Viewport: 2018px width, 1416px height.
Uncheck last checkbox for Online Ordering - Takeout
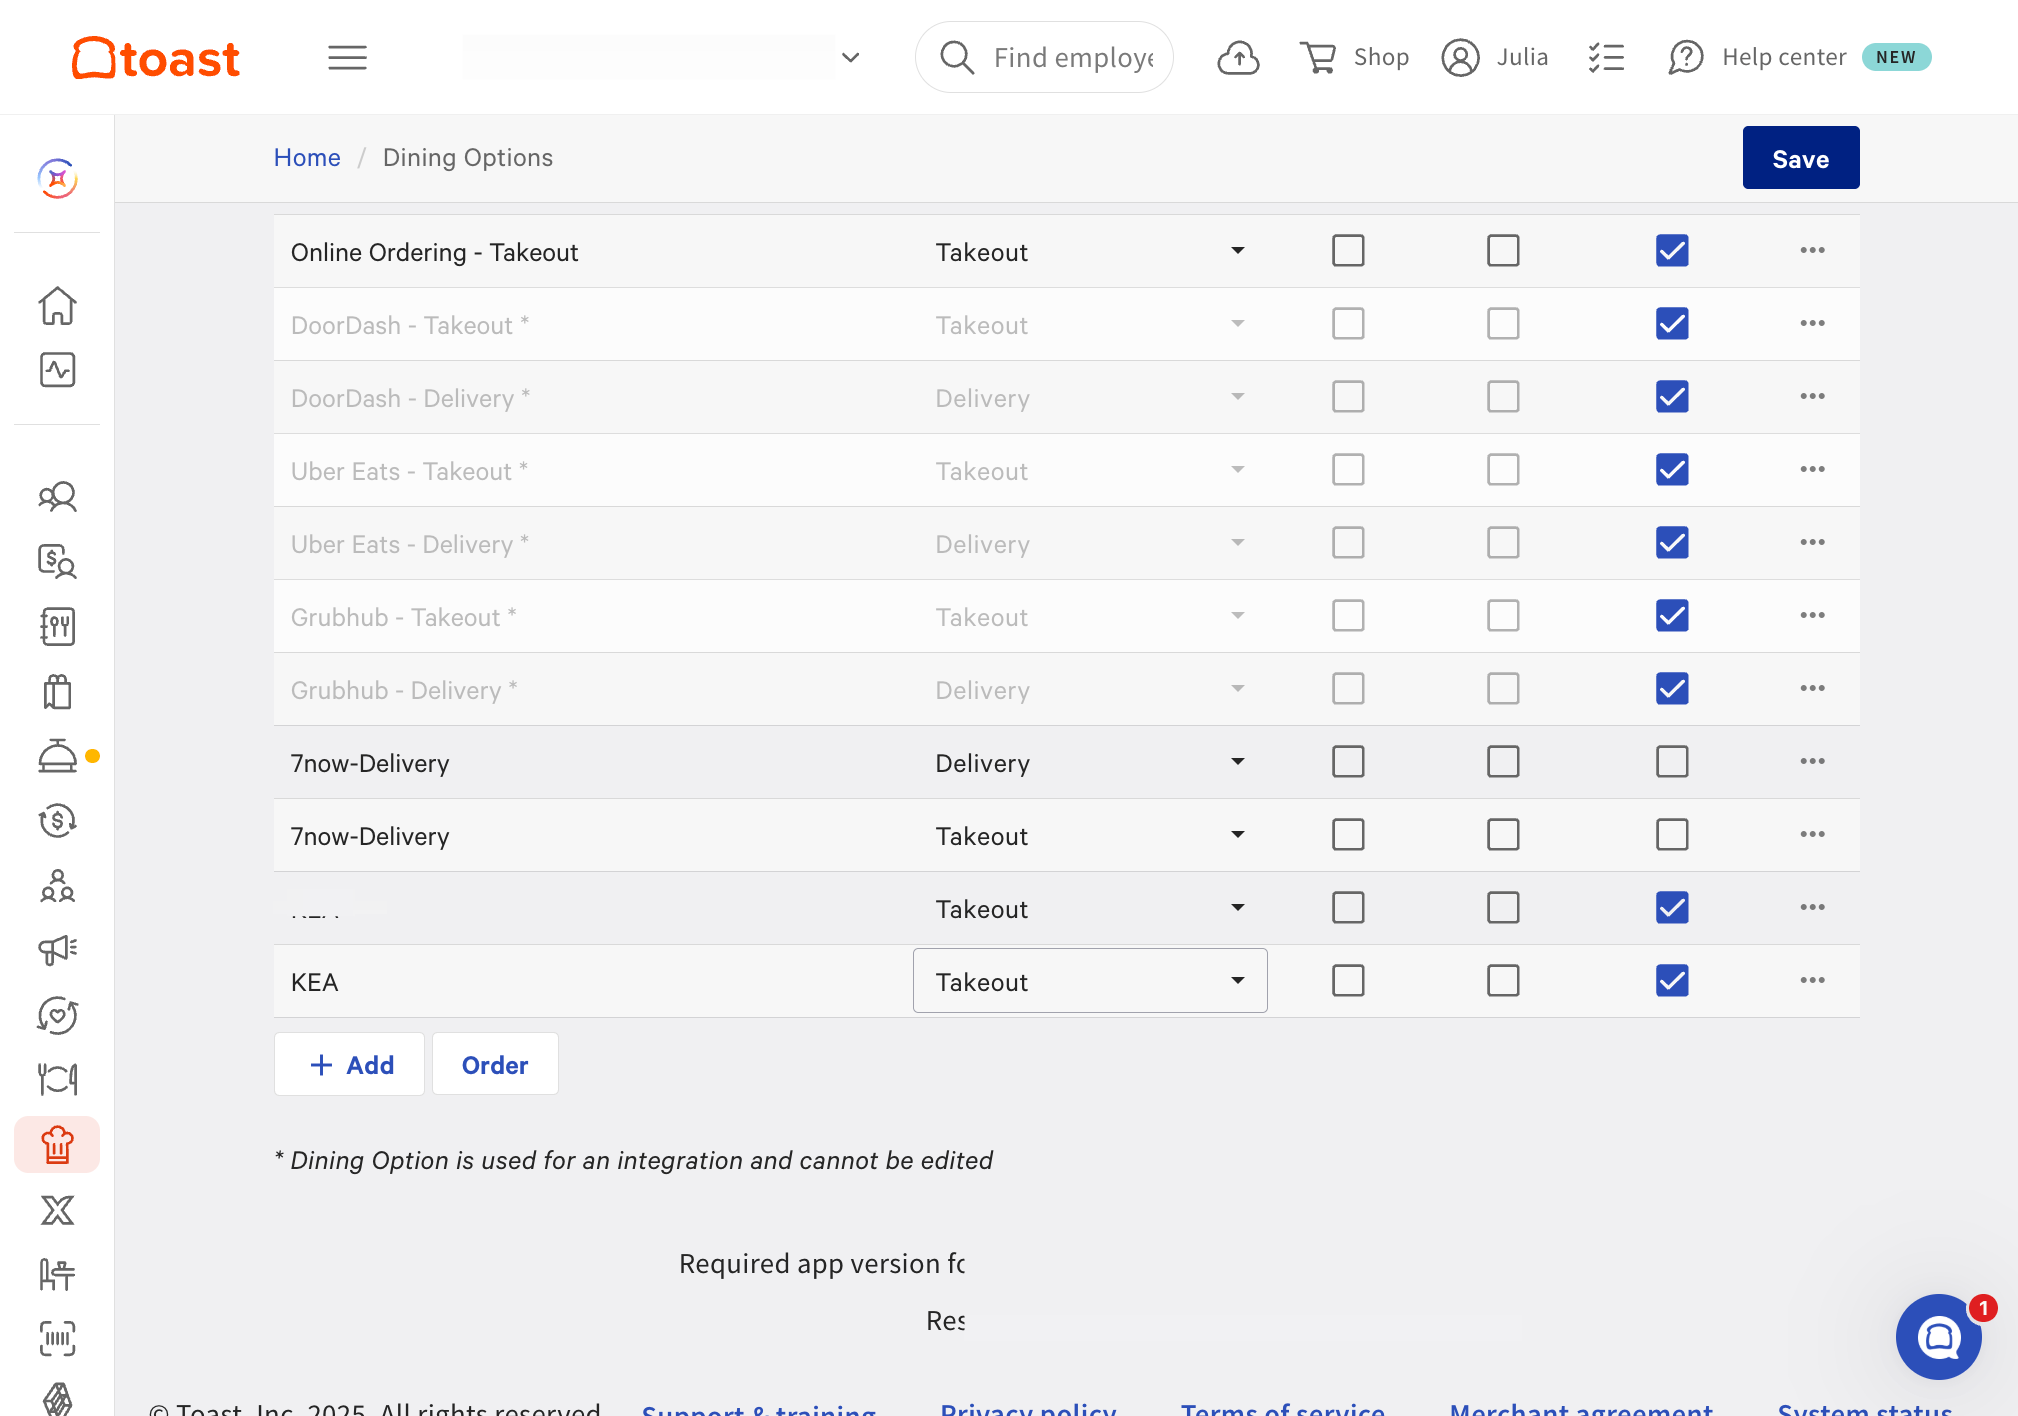(x=1672, y=250)
